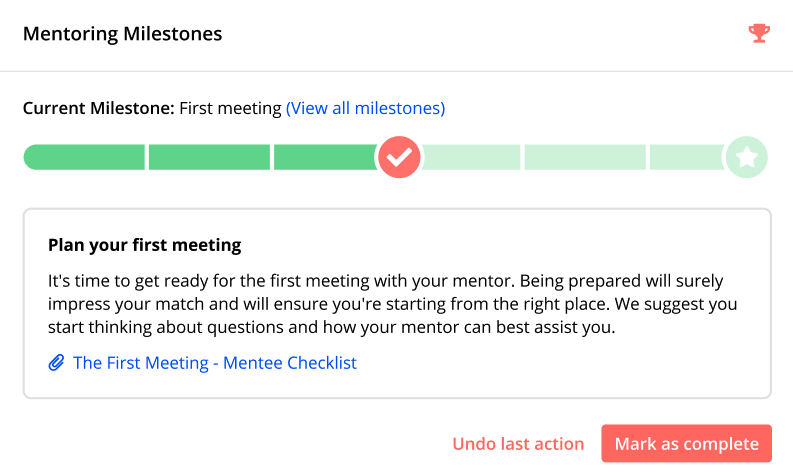Open the View all milestones link
This screenshot has height=472, width=793.
pos(366,108)
